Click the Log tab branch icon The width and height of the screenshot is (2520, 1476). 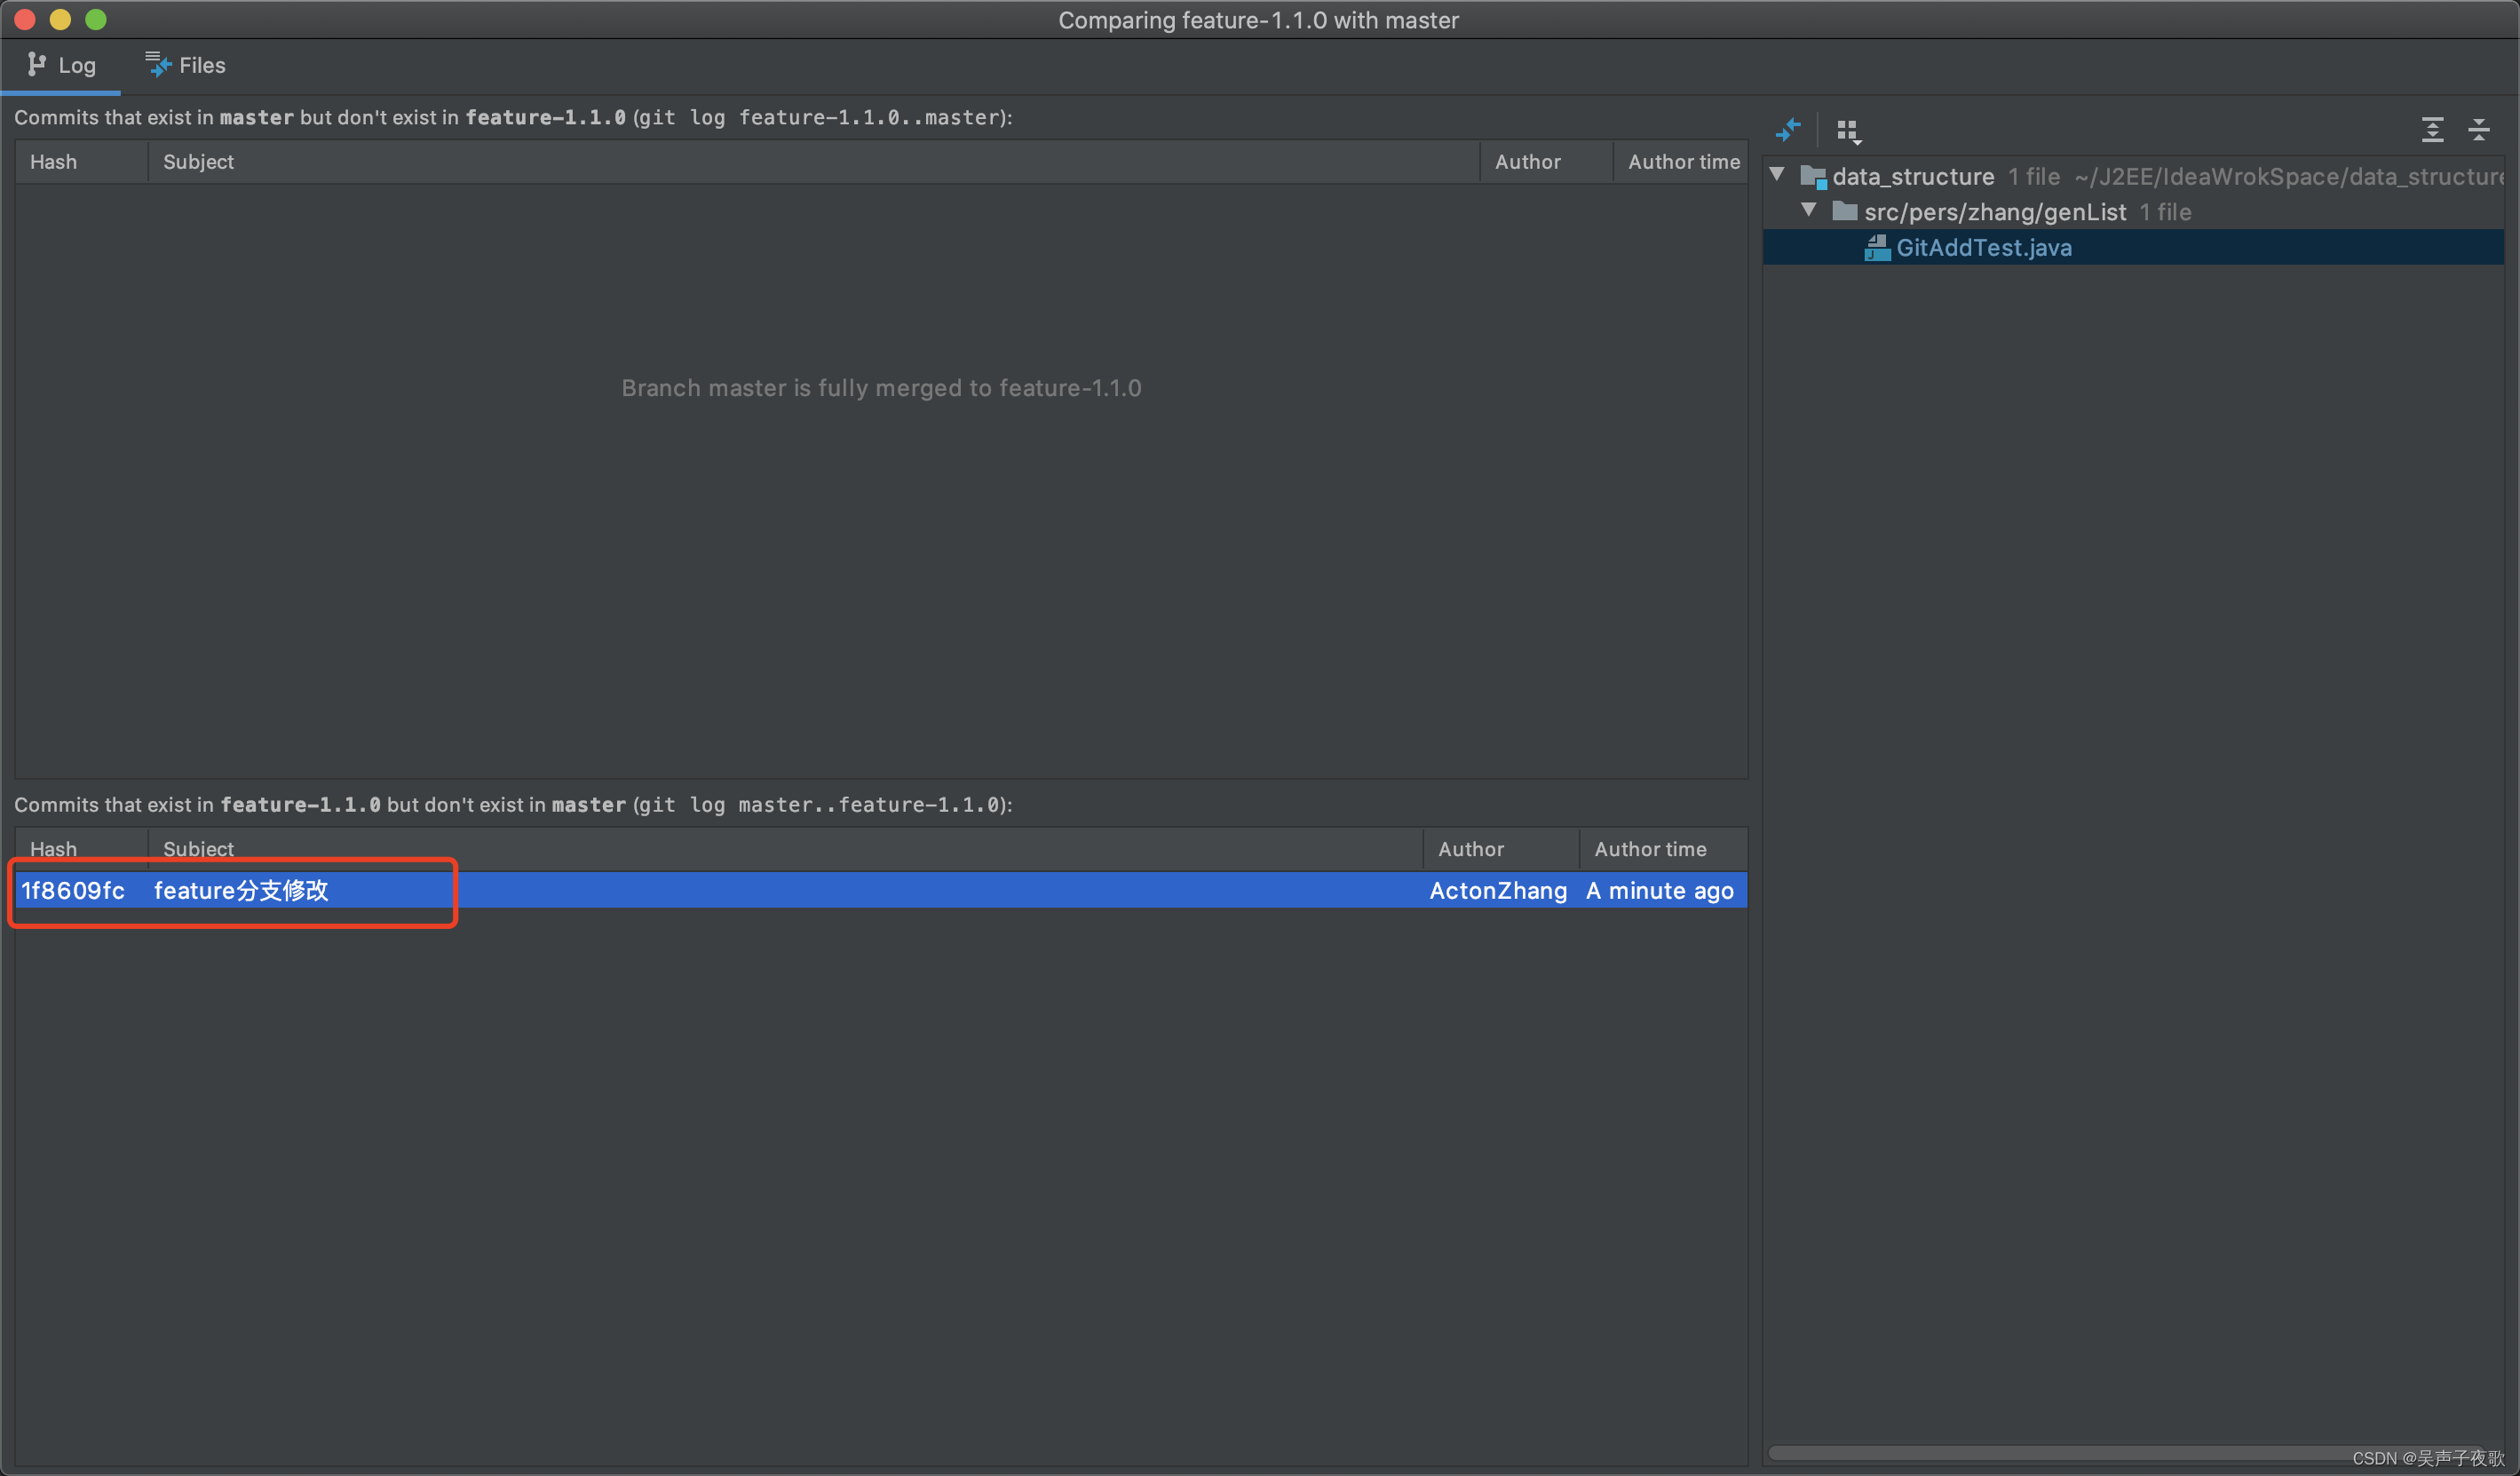pos(36,65)
